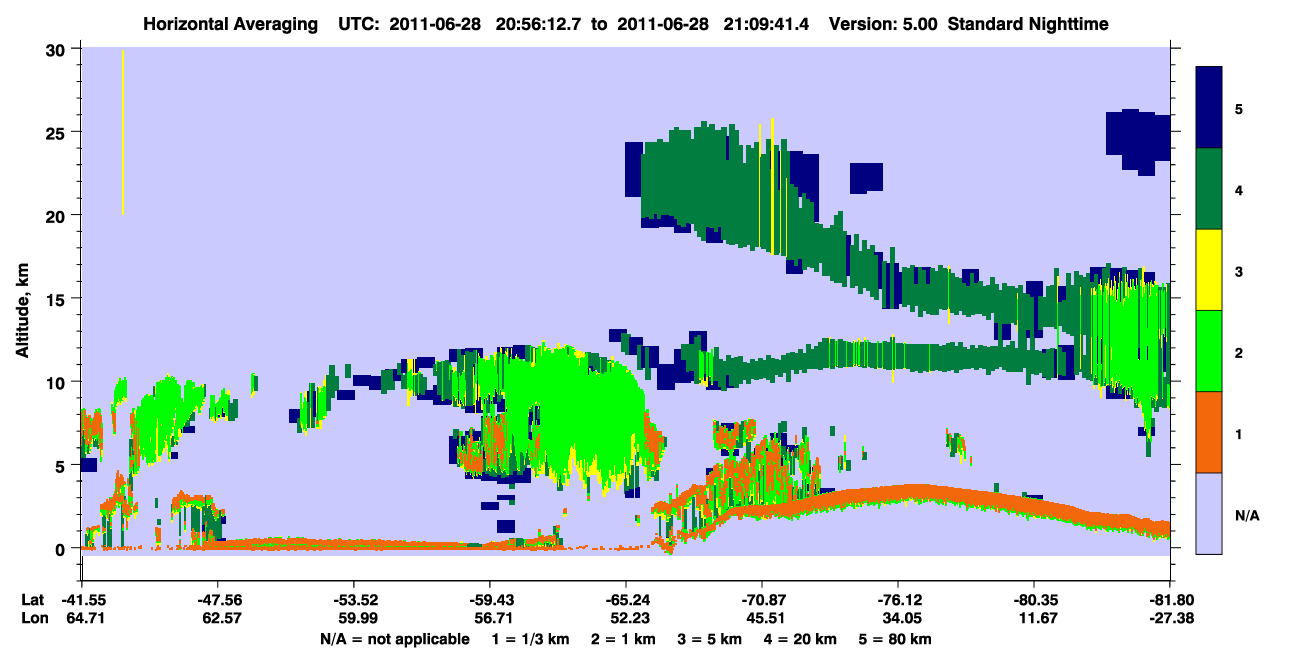Click the light green legend swatch labeled 2
Screen dimensions: 1300x667
pos(1210,351)
